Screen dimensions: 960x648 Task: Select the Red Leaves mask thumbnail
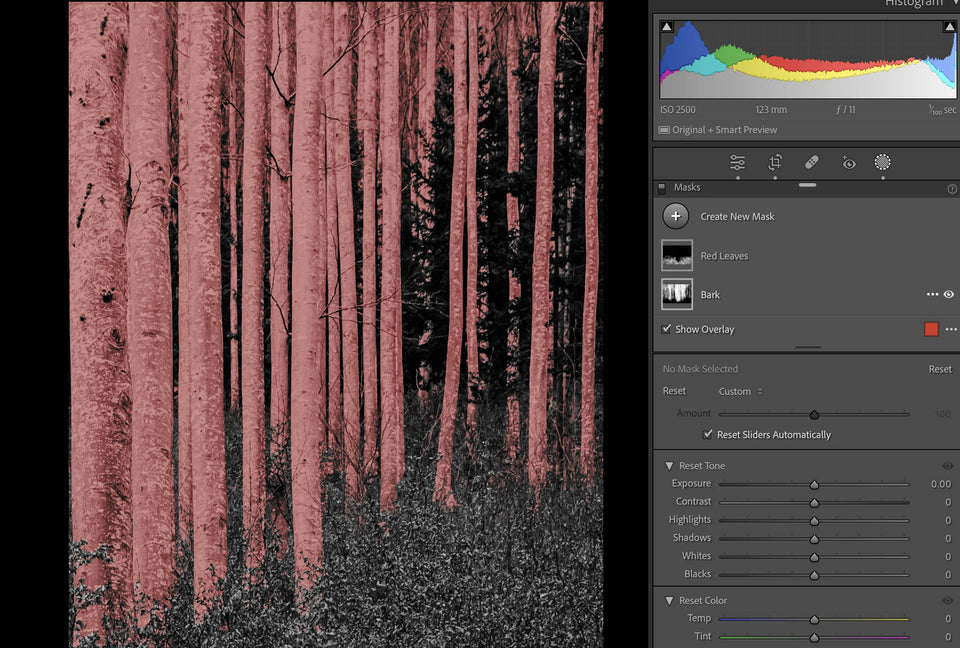(x=677, y=256)
